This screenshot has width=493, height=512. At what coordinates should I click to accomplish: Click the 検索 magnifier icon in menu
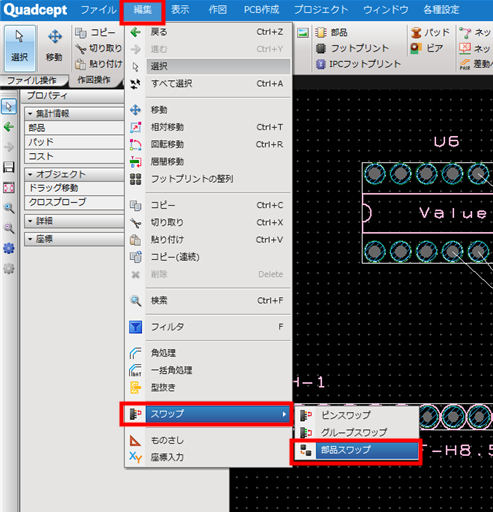135,301
